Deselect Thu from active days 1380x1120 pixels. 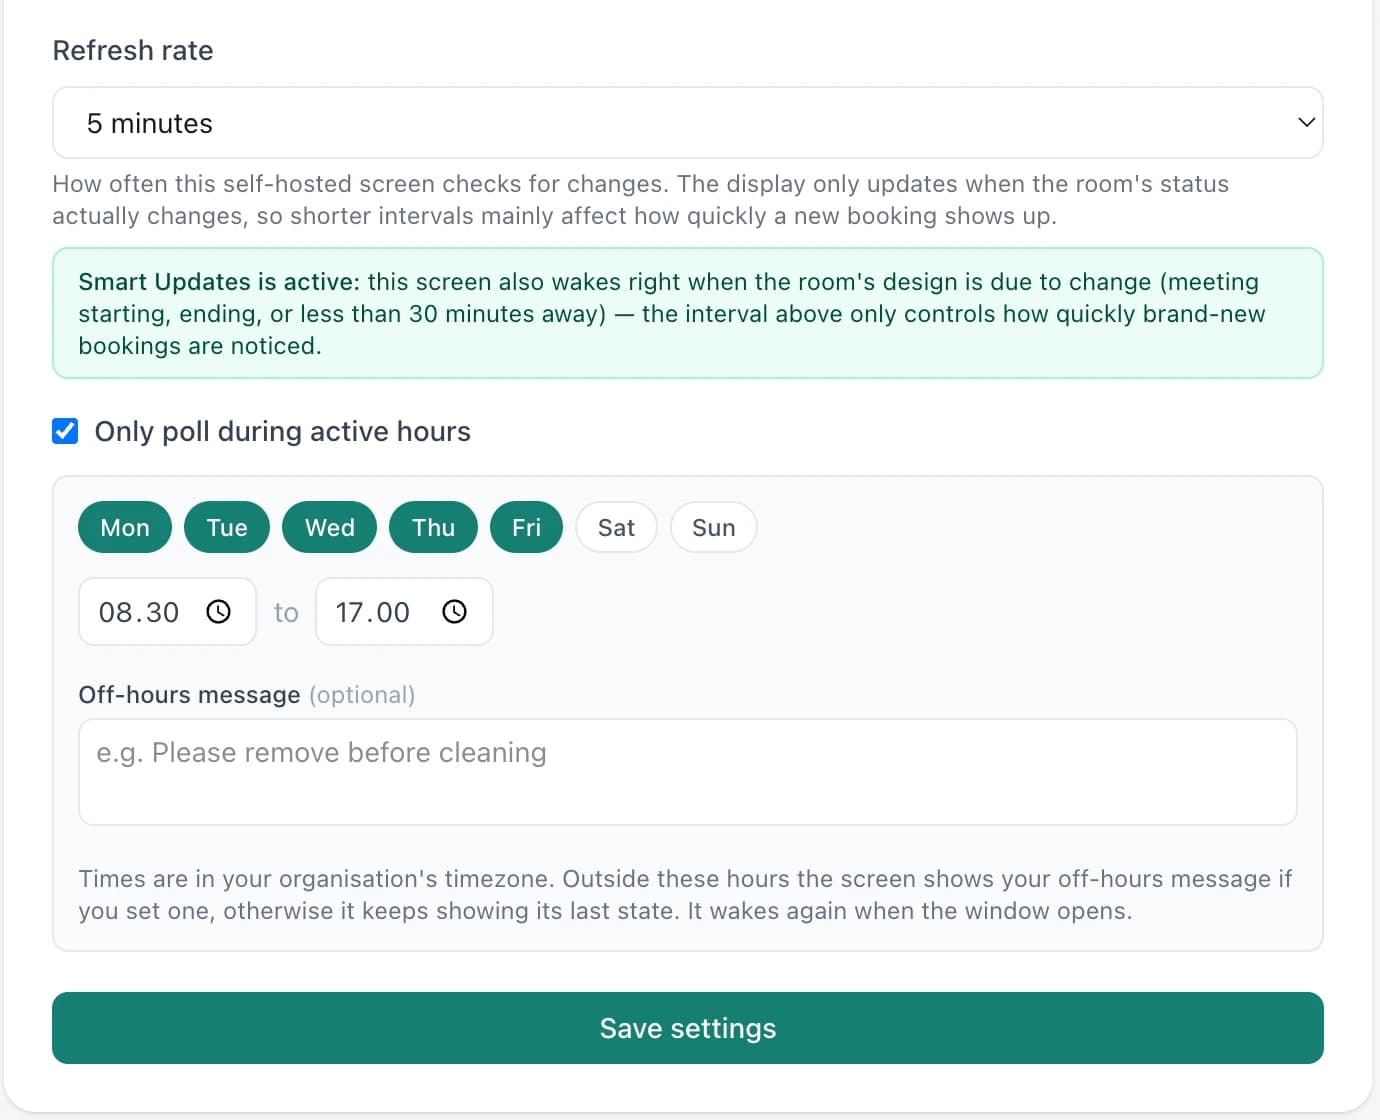pos(434,527)
